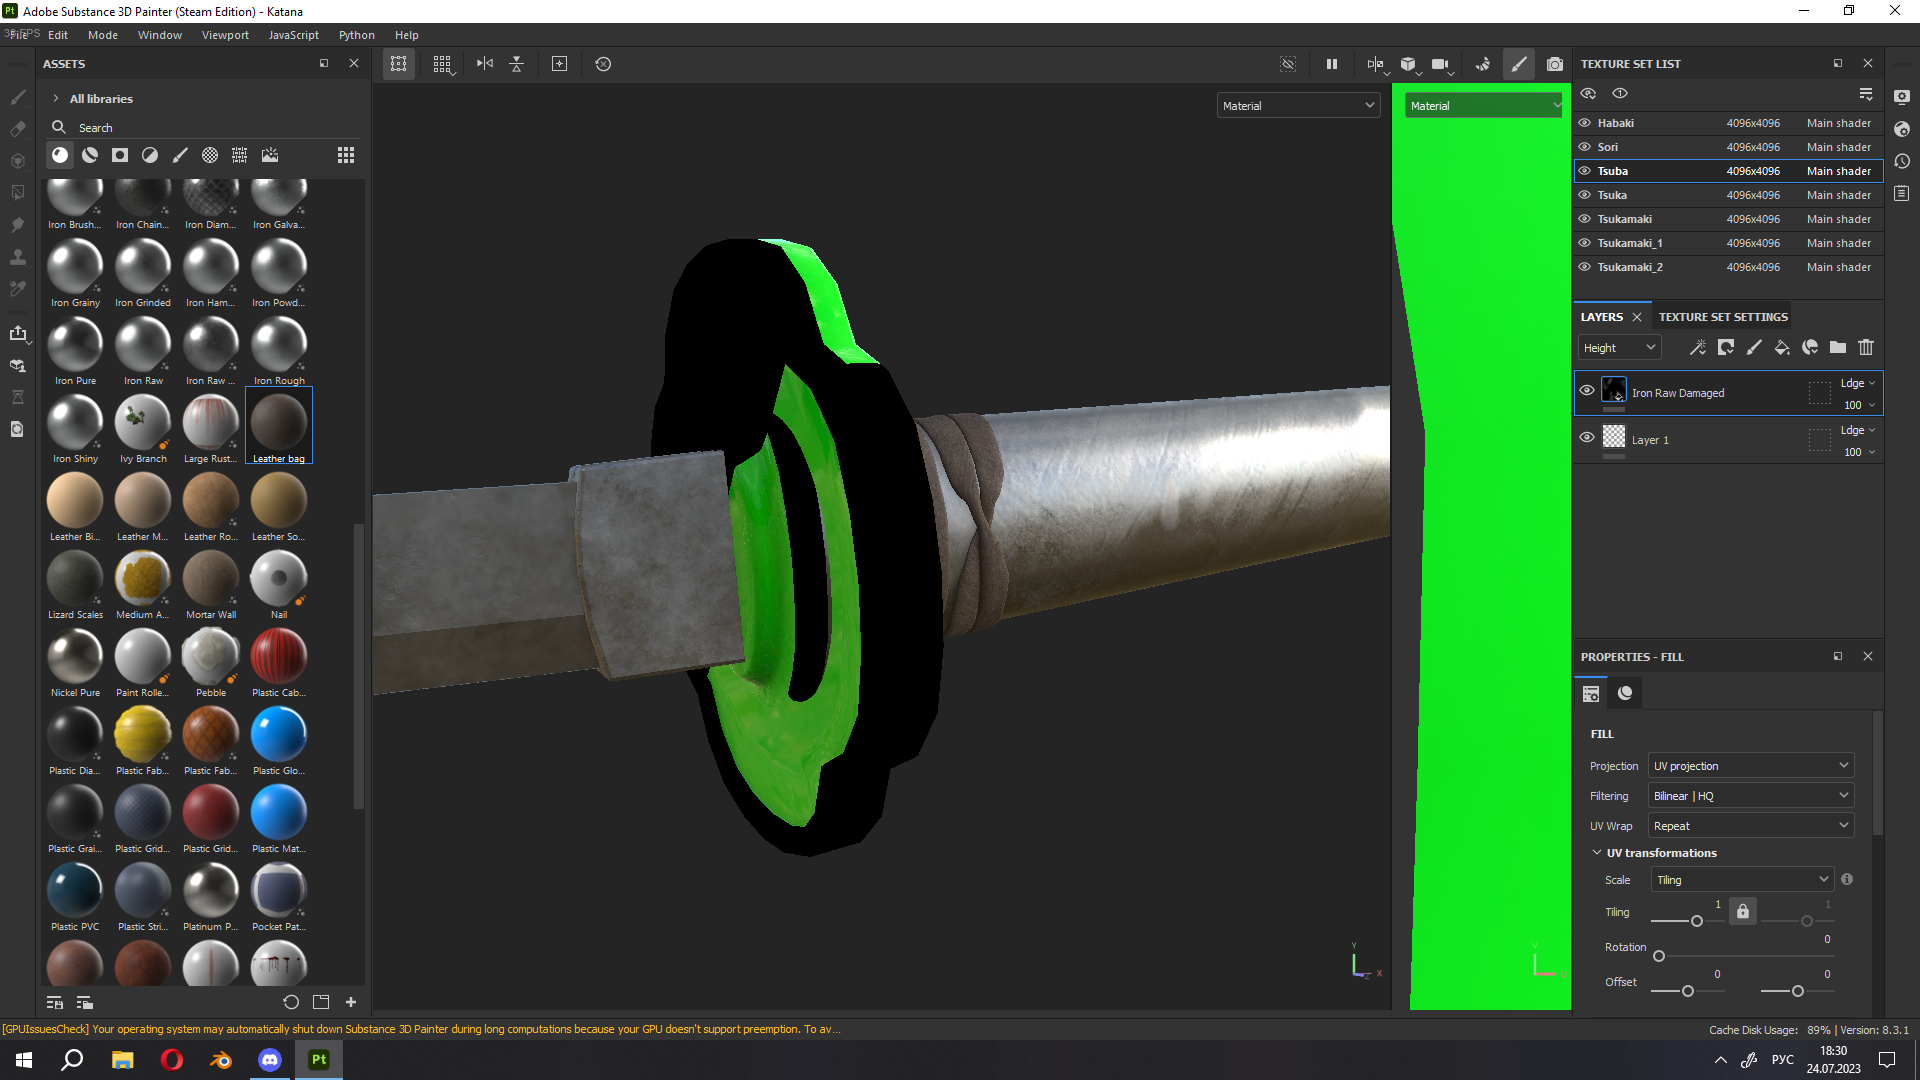Open the Height channel dropdown
The image size is (1920, 1080).
[x=1618, y=347]
